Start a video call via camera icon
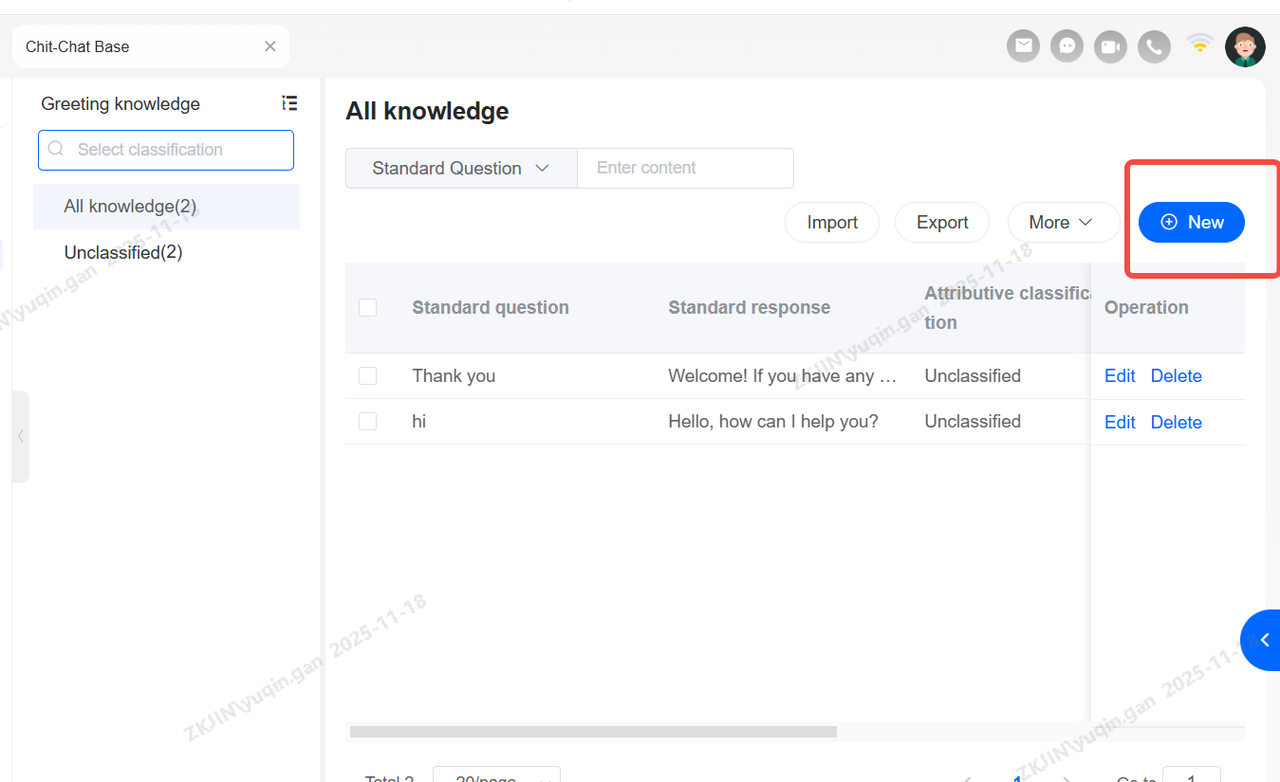This screenshot has height=782, width=1280. [x=1110, y=46]
